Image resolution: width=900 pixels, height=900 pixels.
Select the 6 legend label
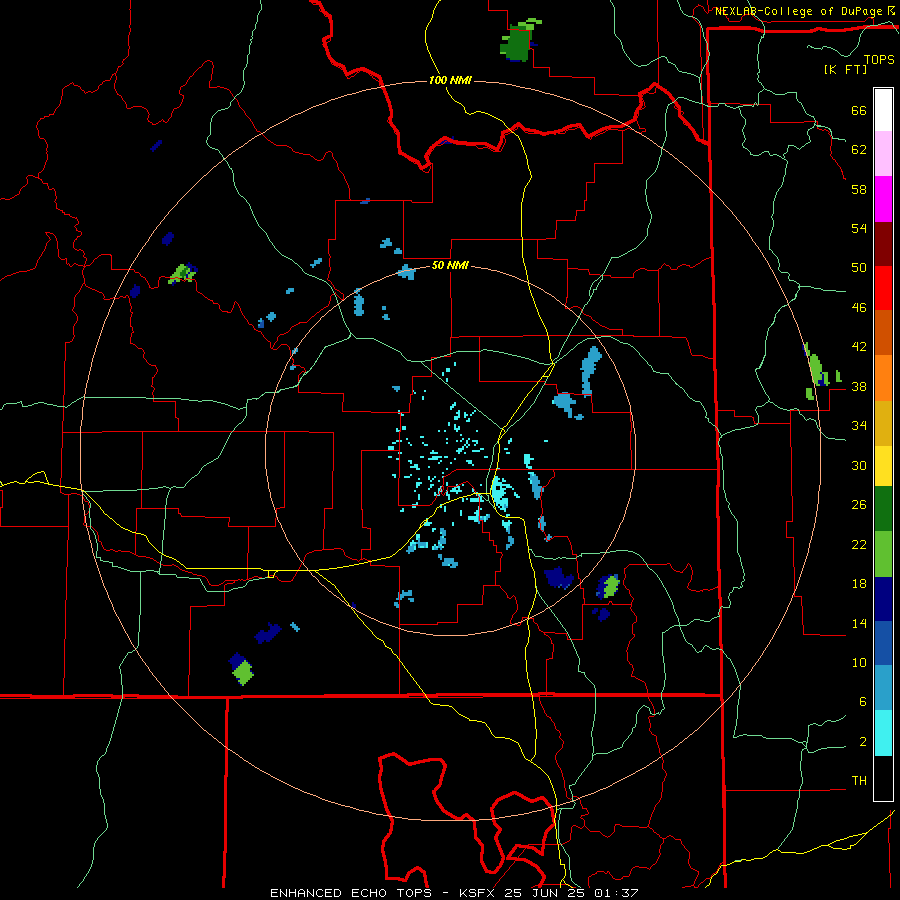coord(863,702)
